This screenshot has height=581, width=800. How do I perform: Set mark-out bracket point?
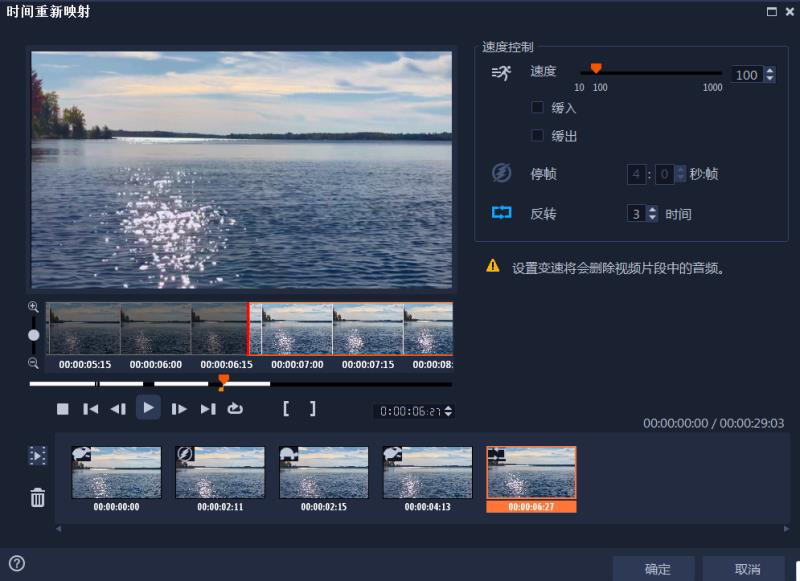(313, 409)
